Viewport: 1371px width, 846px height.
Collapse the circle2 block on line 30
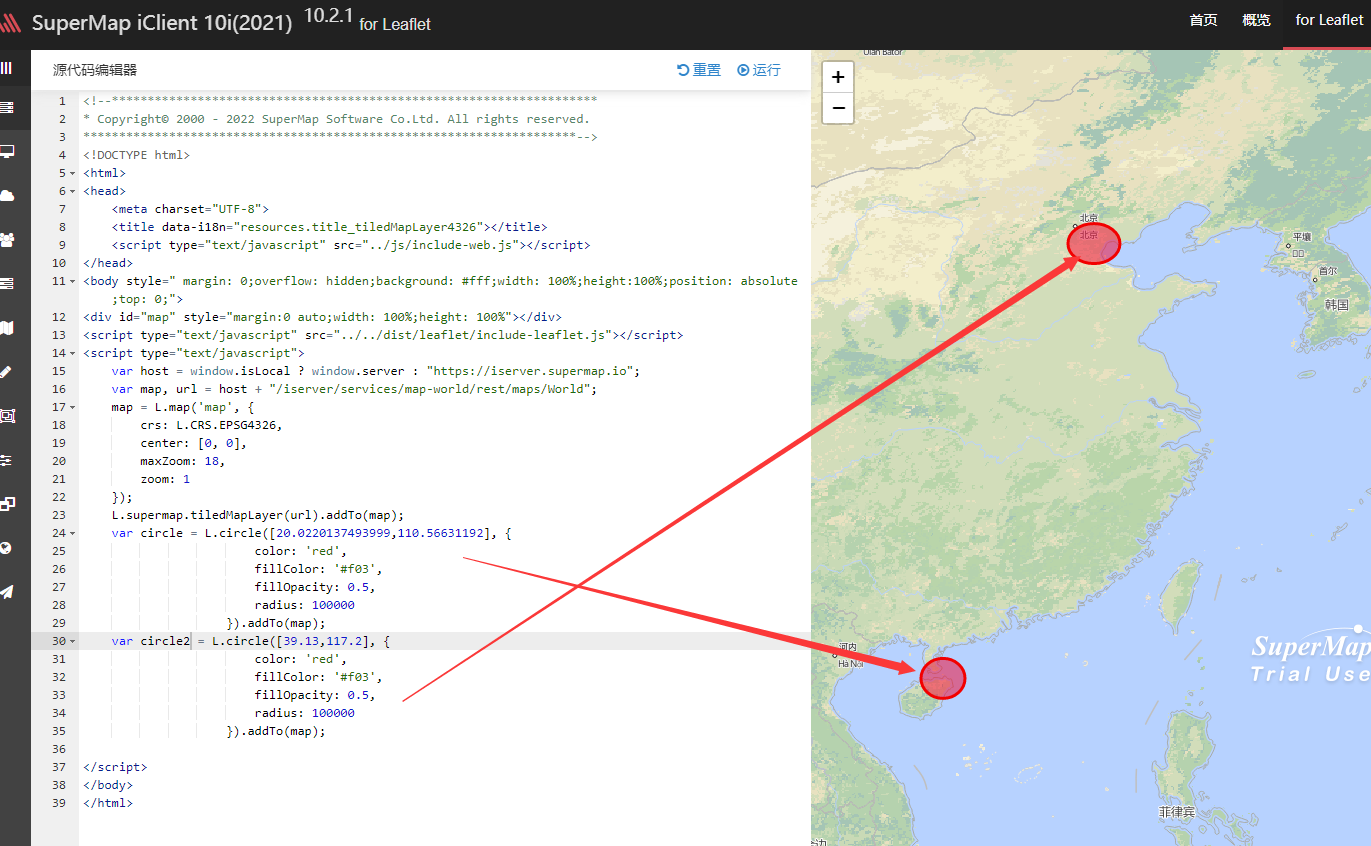coord(74,641)
